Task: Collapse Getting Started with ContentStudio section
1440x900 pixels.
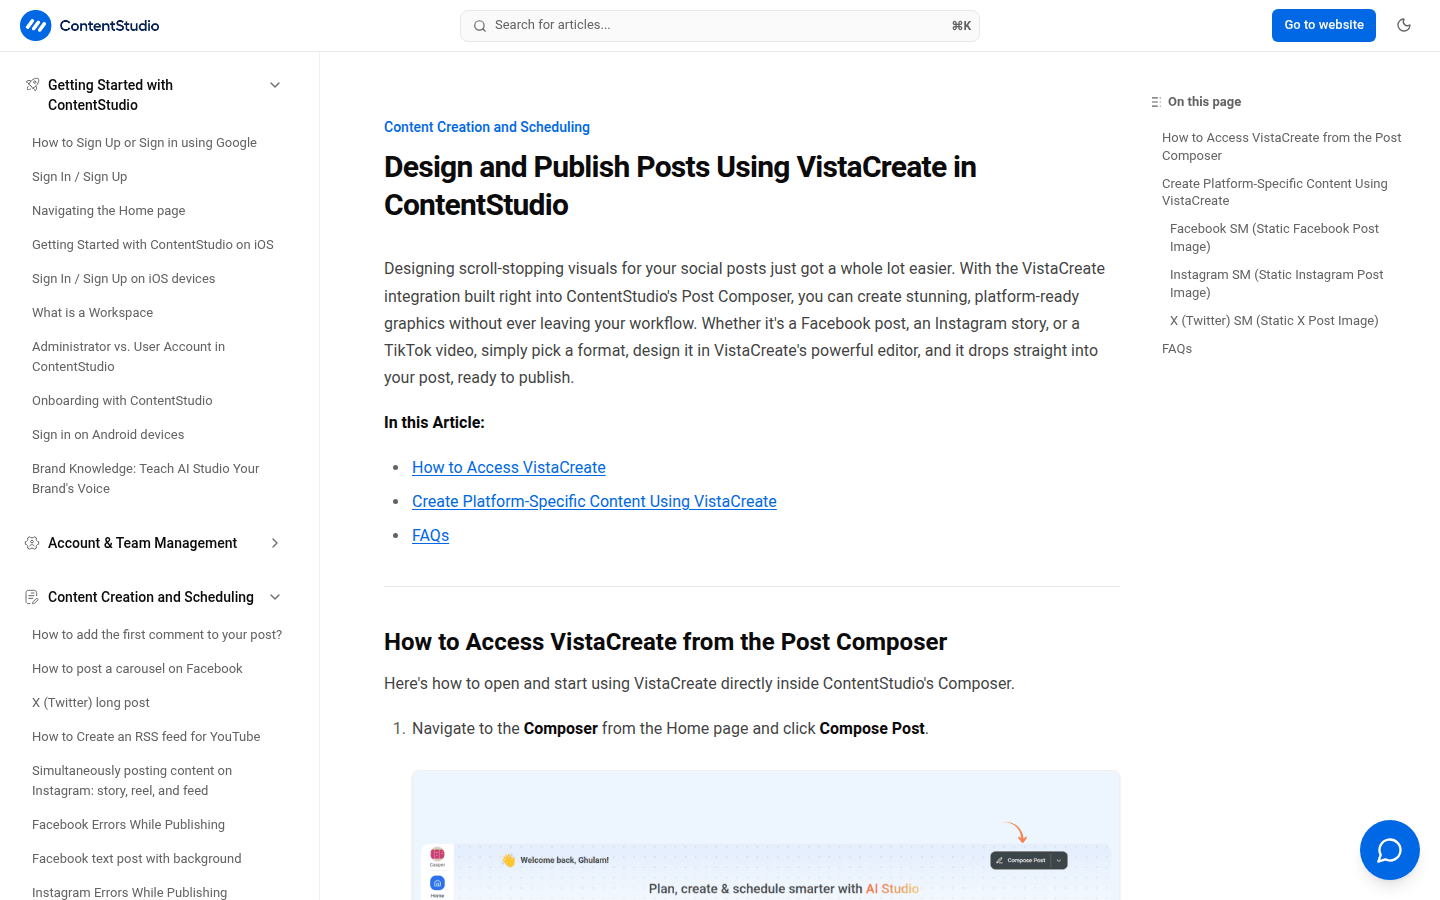Action: click(275, 85)
